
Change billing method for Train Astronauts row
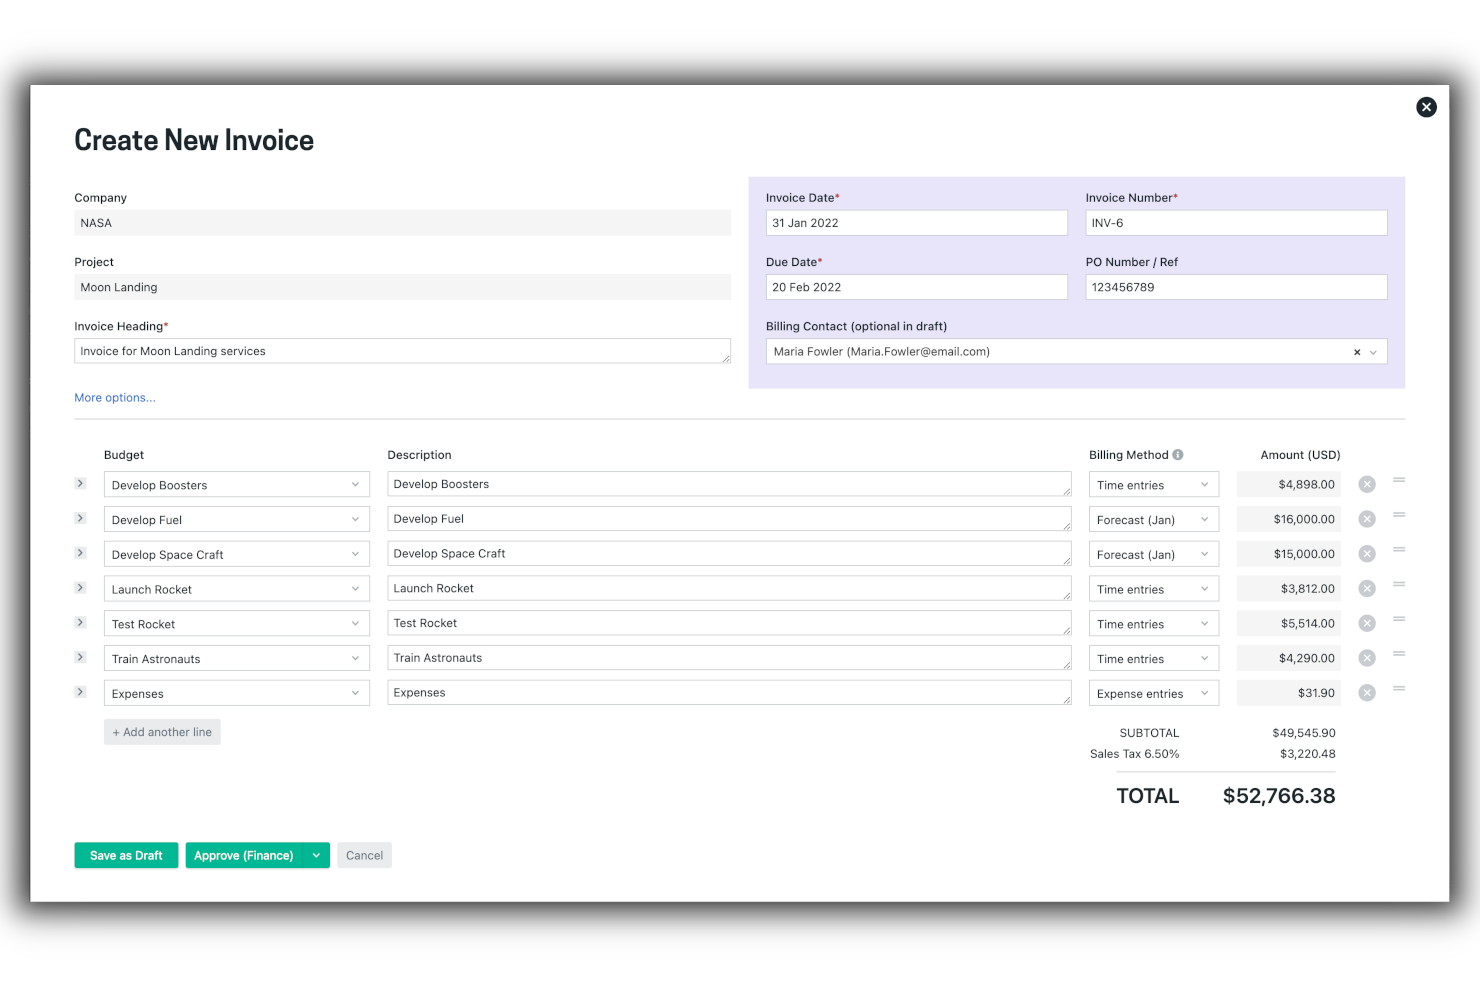1154,658
